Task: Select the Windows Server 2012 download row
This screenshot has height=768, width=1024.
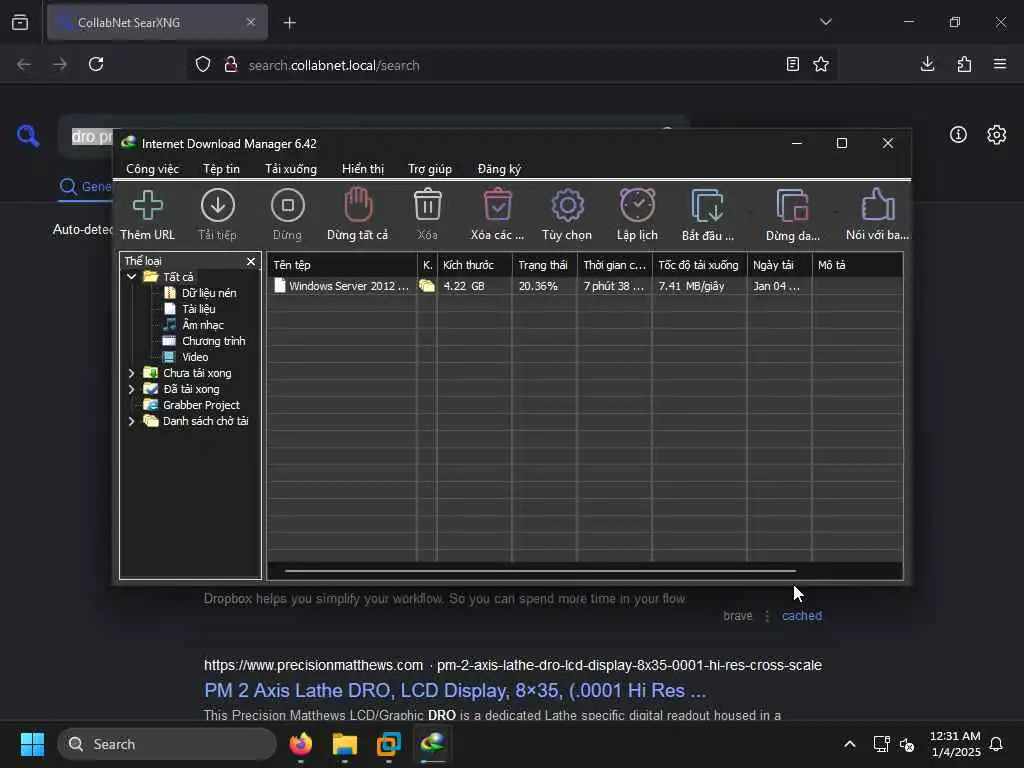Action: 584,286
